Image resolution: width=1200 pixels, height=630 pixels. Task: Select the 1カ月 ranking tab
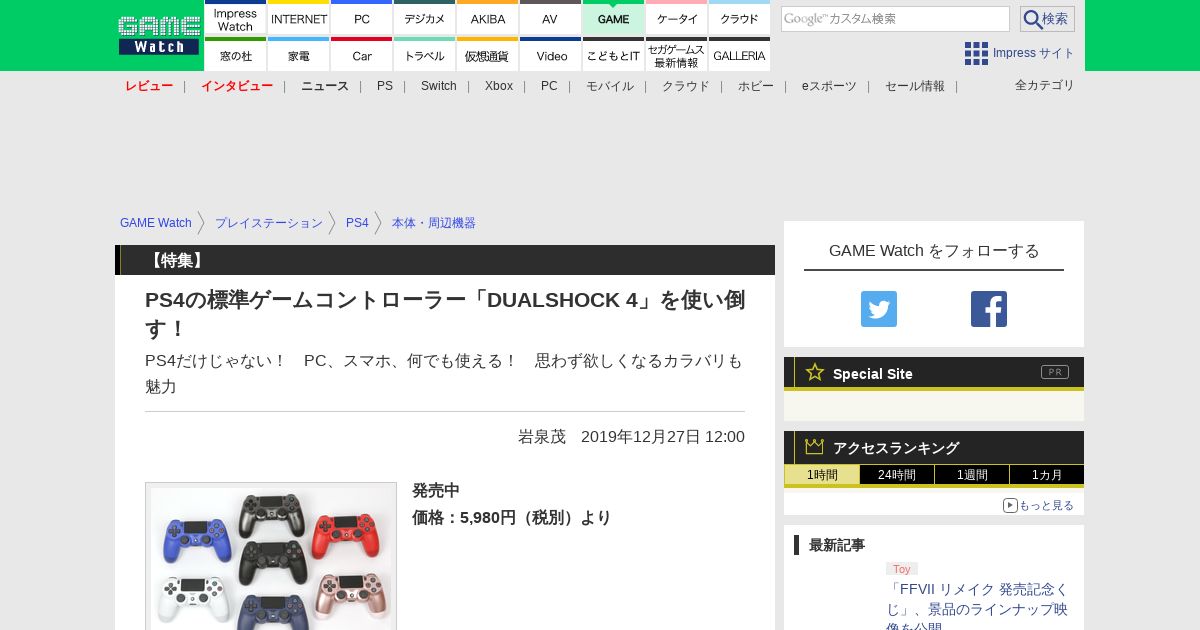[x=1047, y=475]
